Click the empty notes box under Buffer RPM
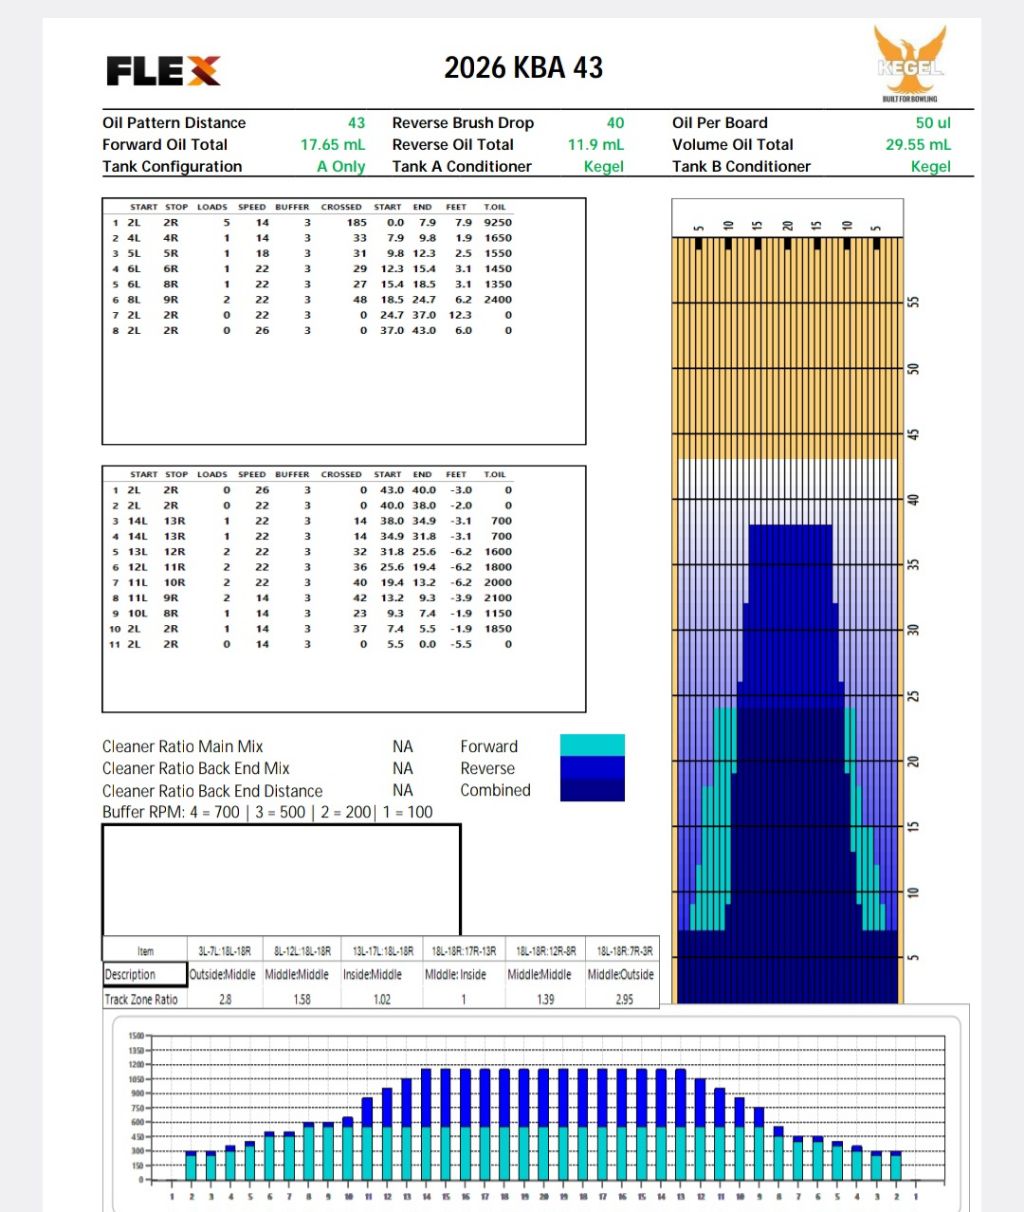 281,879
